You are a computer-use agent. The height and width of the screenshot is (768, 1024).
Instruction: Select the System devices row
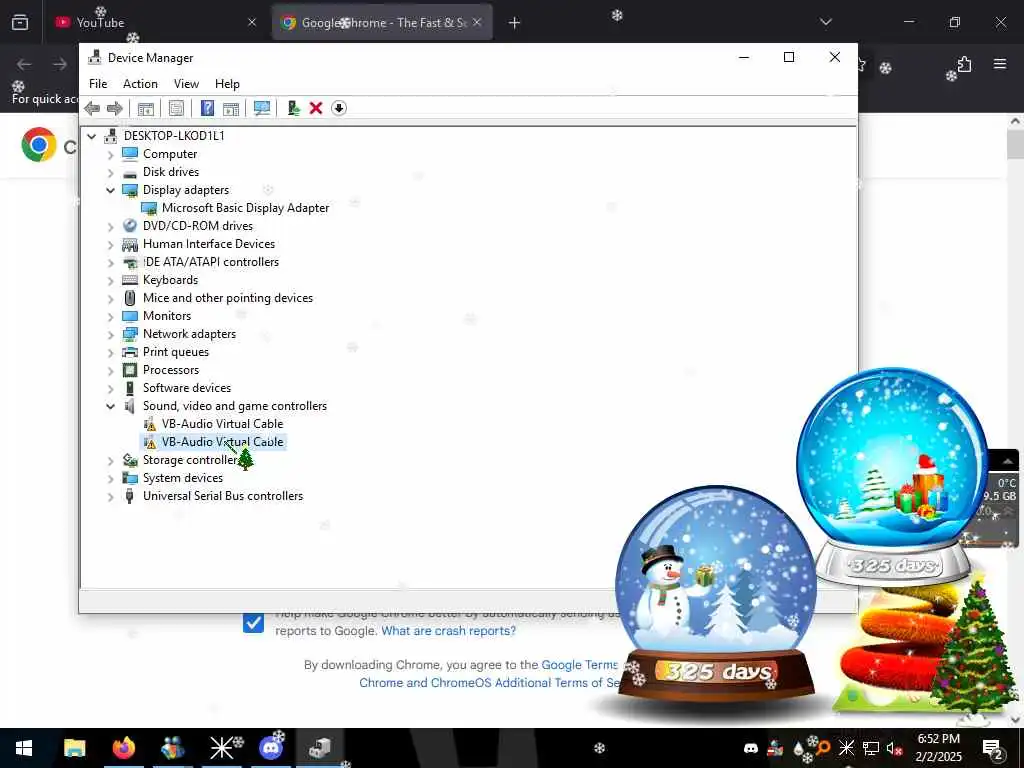coord(183,478)
